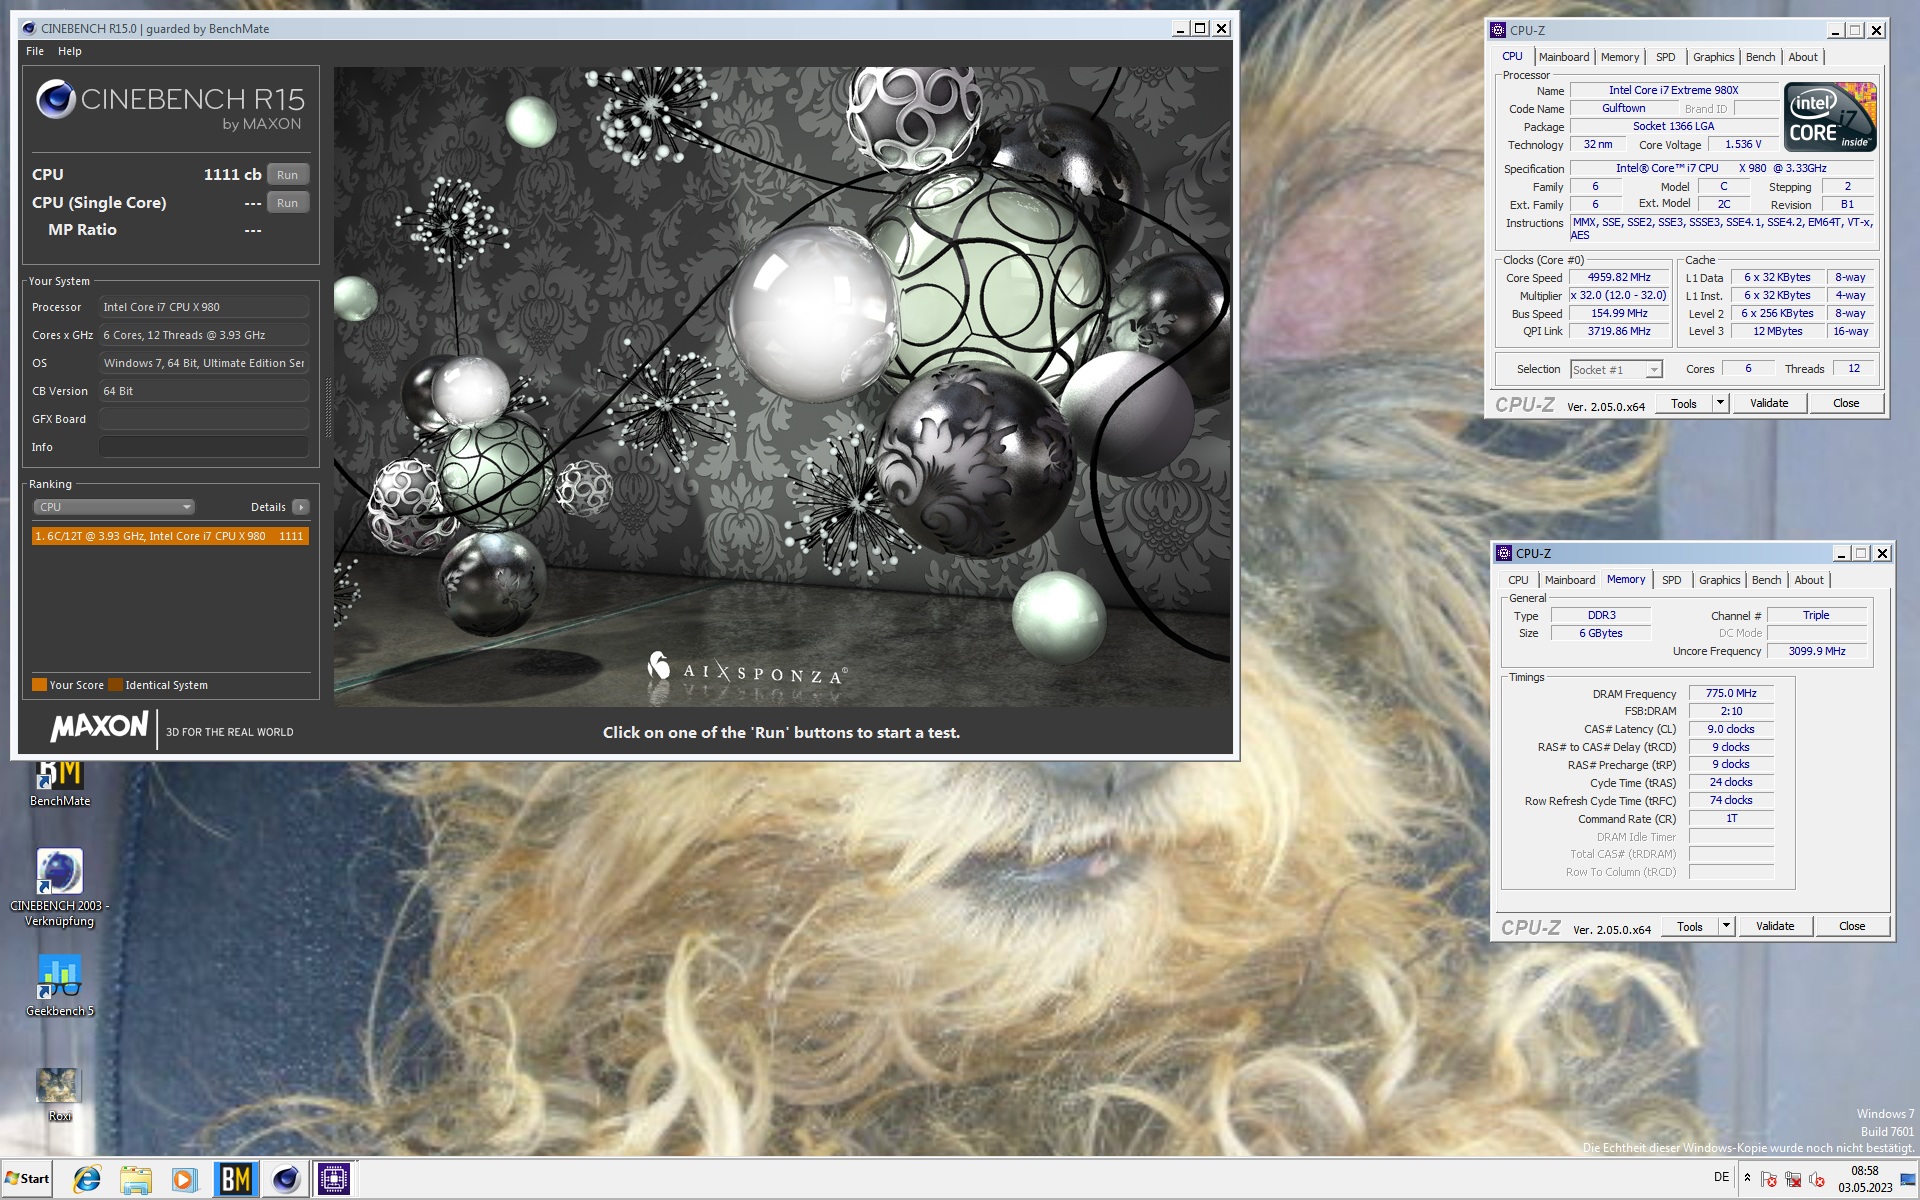The width and height of the screenshot is (1920, 1200).
Task: Click the top CPU-Z title bar icon
Action: [1498, 30]
